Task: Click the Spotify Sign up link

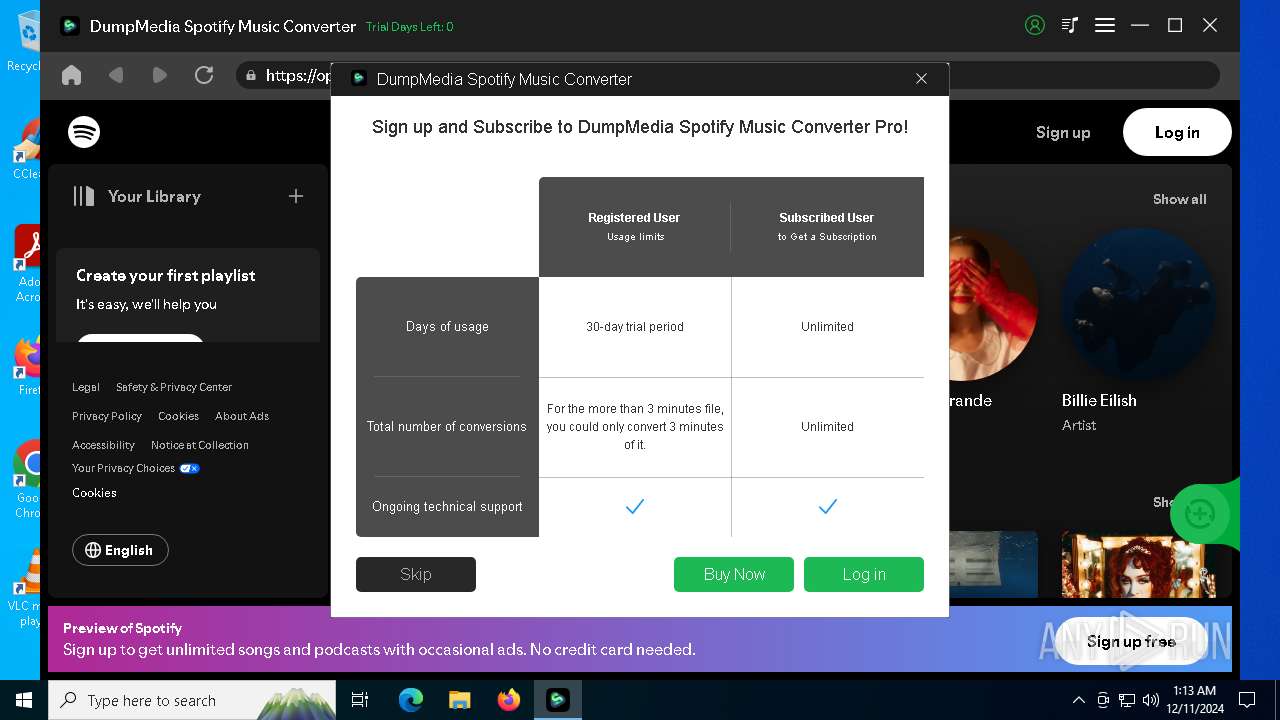Action: [1063, 132]
